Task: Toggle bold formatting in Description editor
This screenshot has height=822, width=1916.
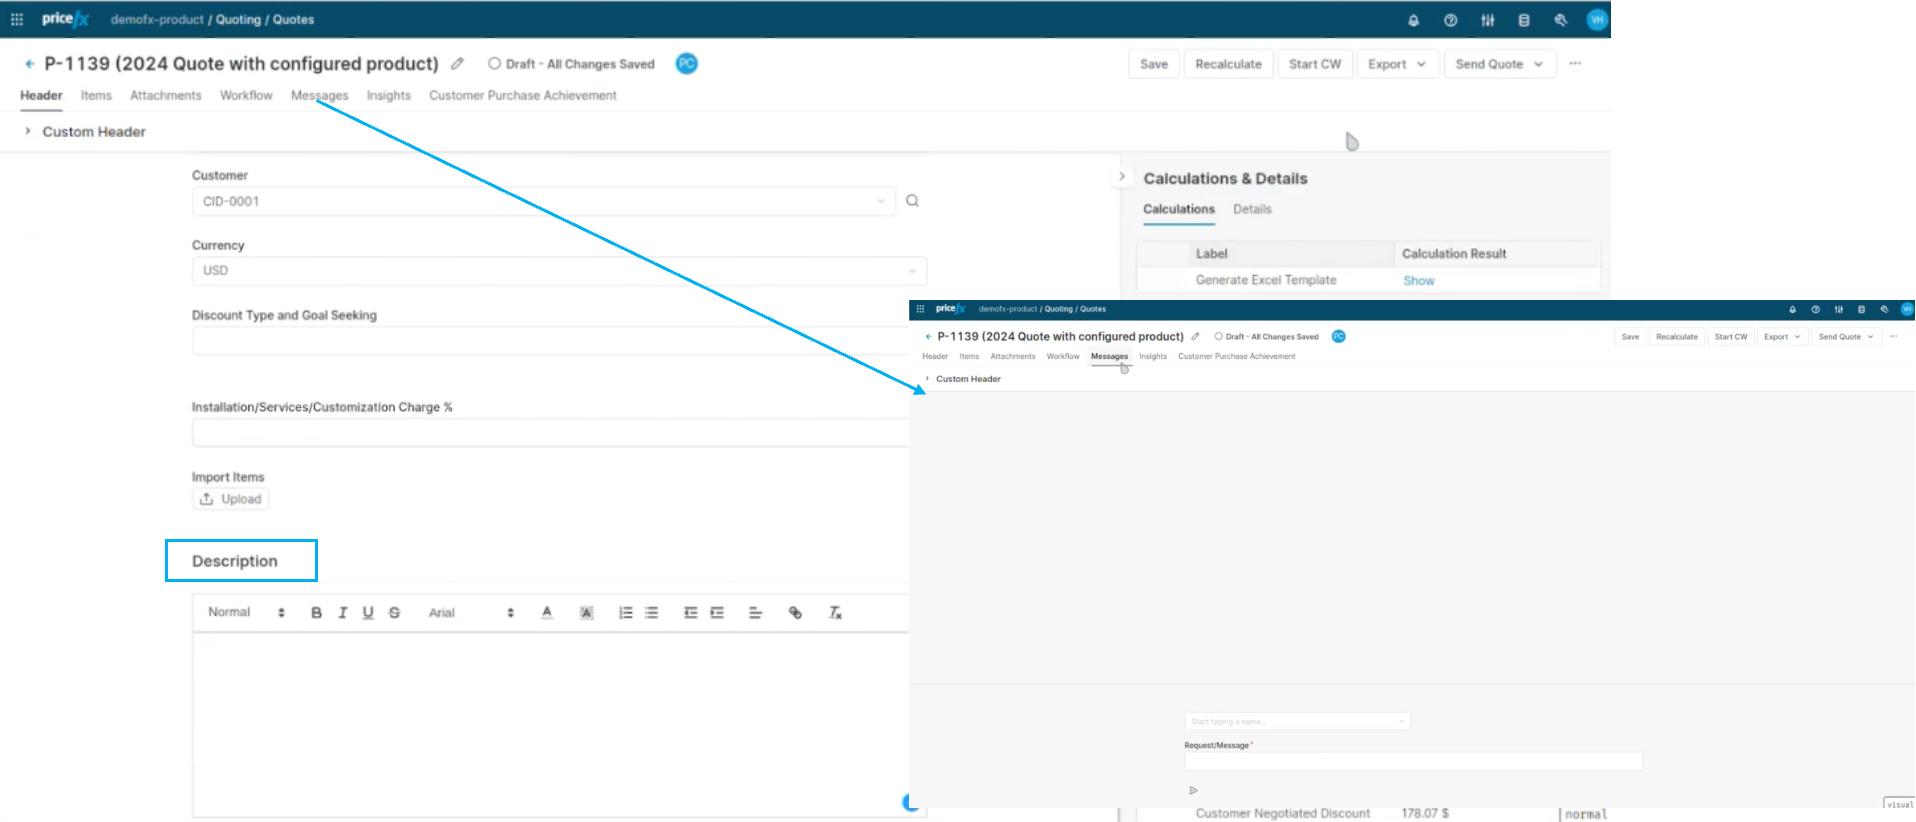Action: pyautogui.click(x=316, y=613)
